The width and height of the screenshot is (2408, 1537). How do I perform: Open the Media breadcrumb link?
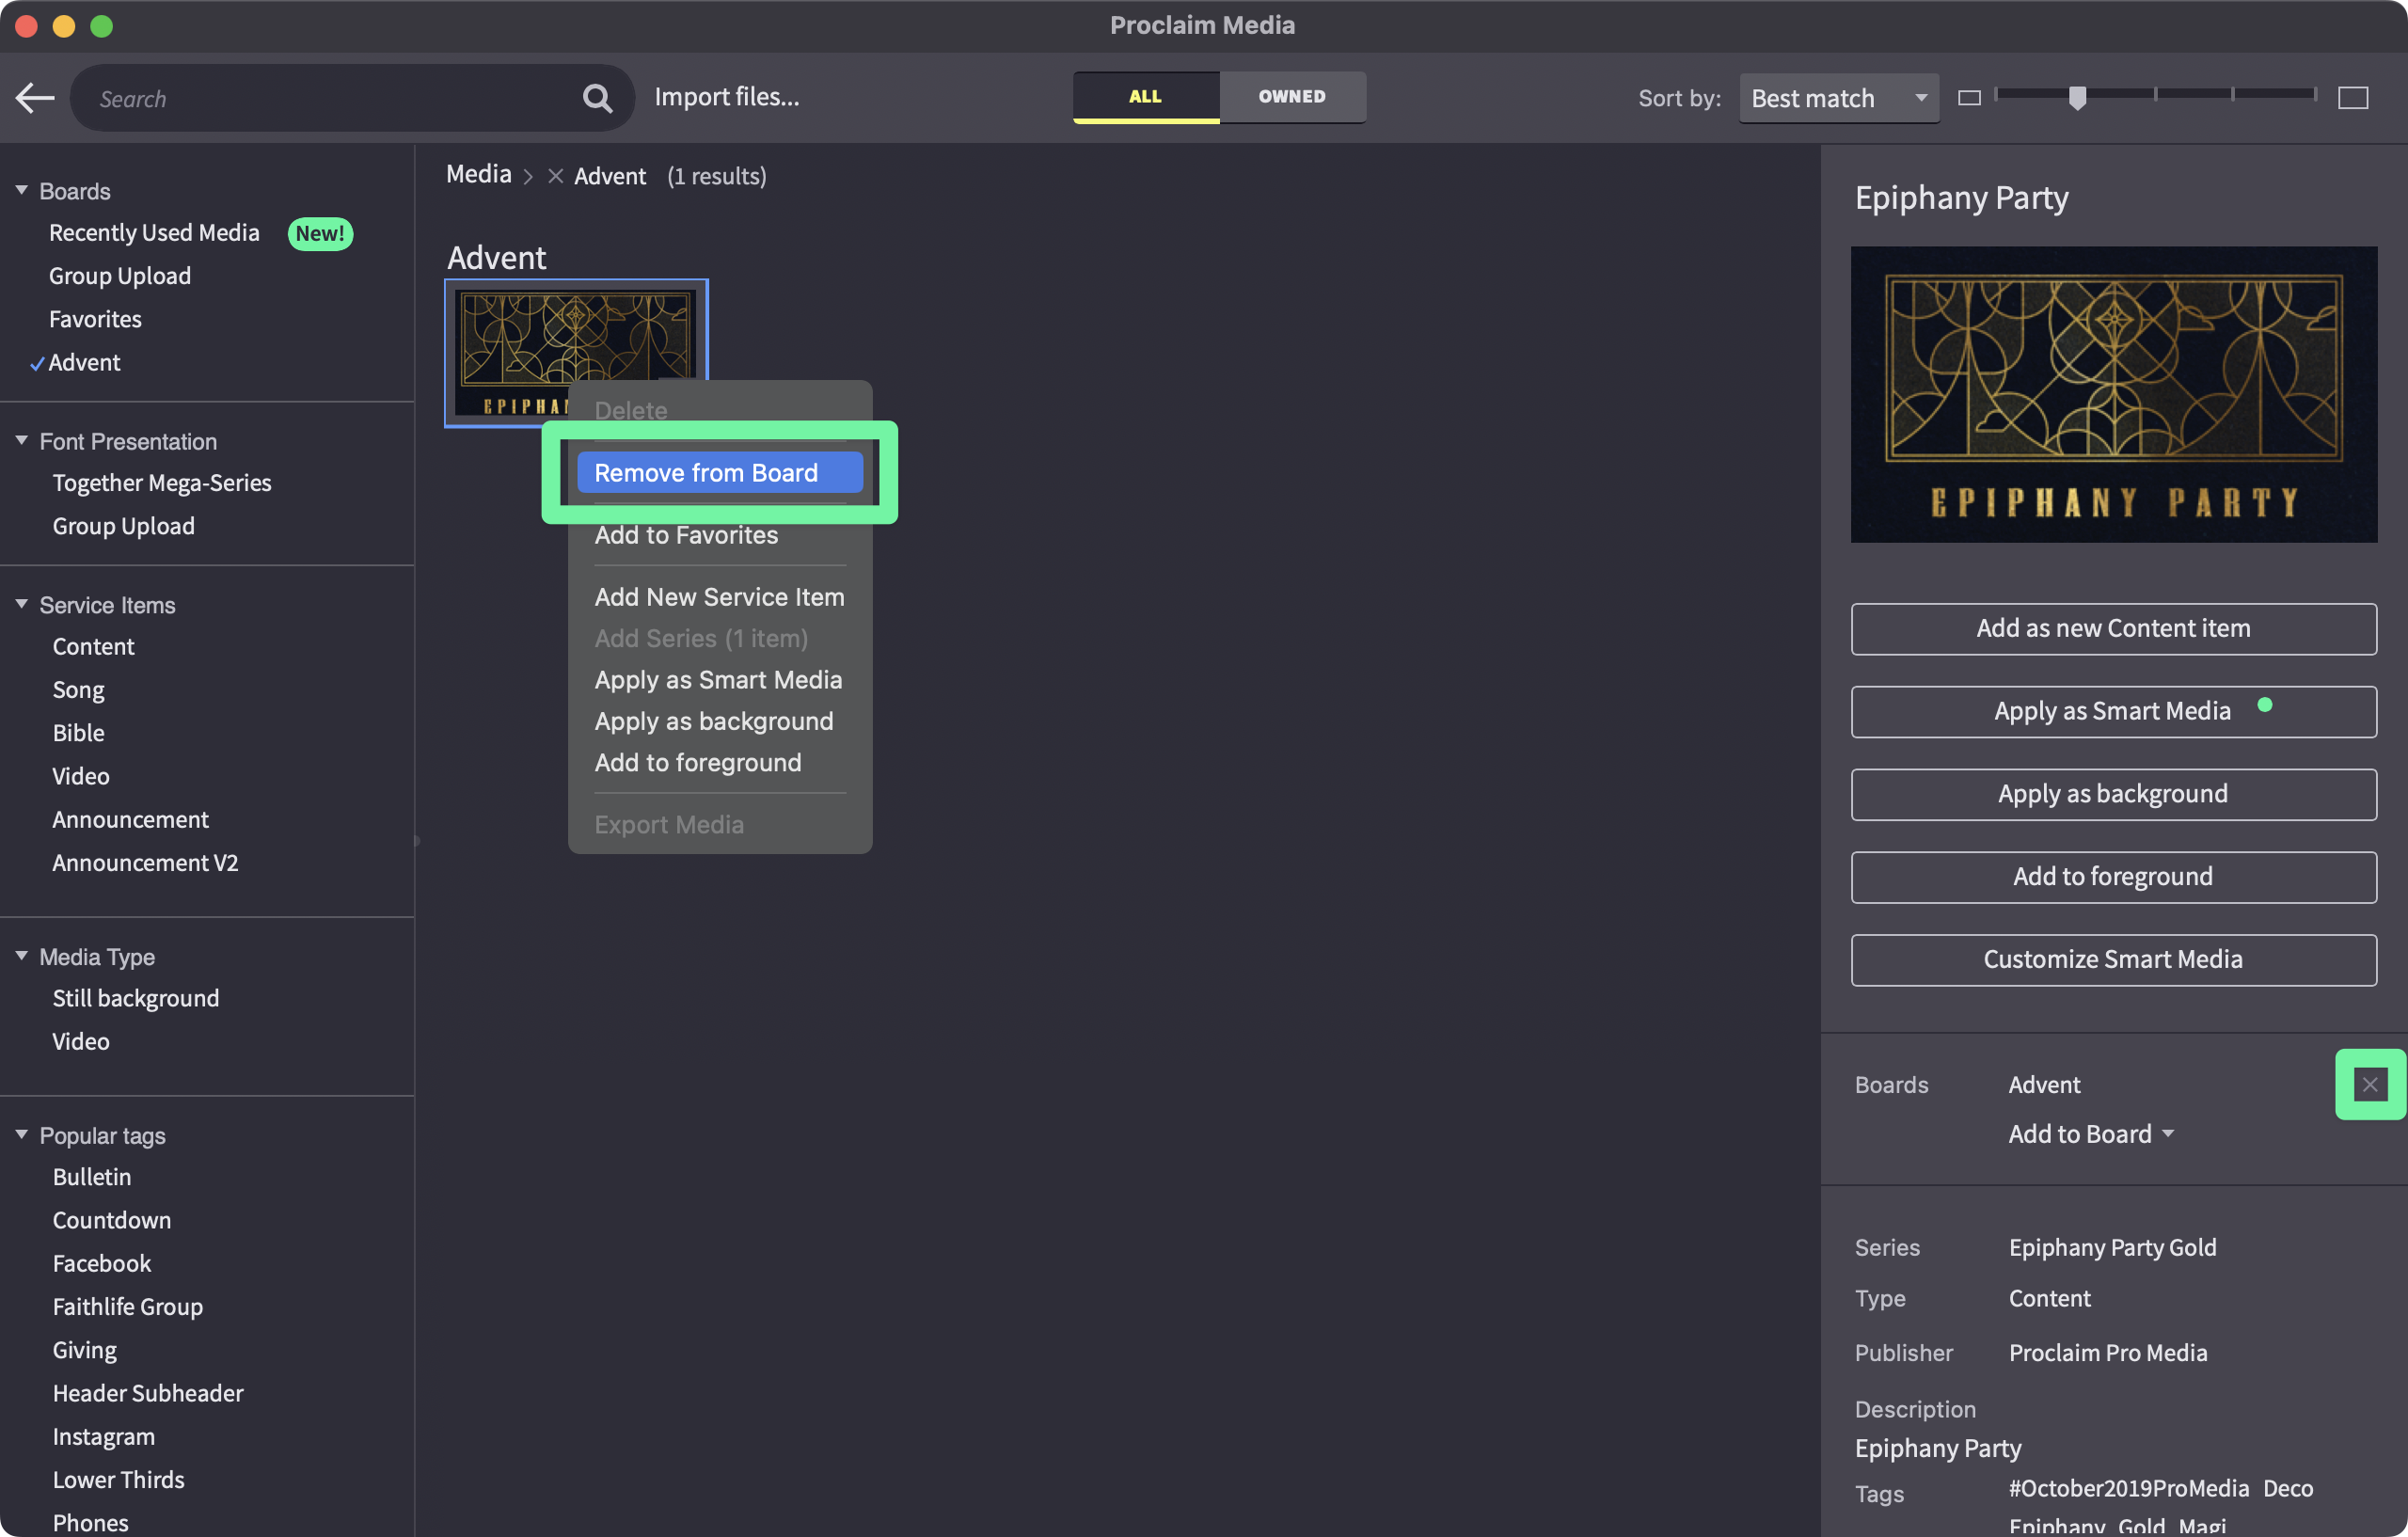pos(478,175)
